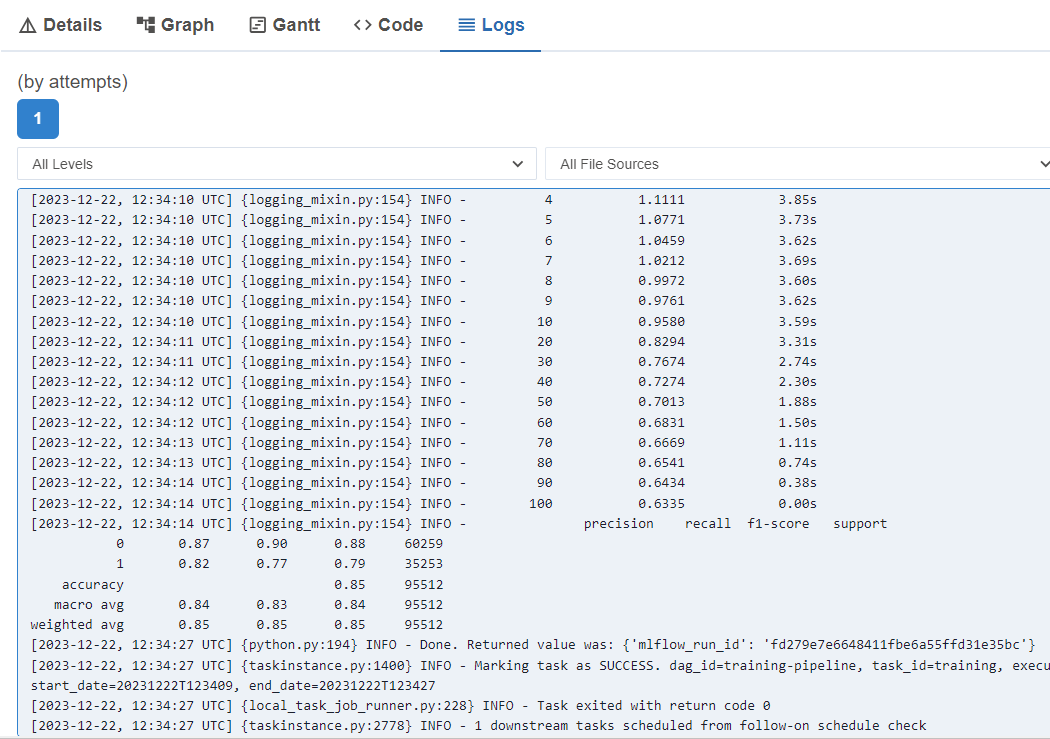The width and height of the screenshot is (1050, 739).
Task: Open the Details tab
Action: 60,25
